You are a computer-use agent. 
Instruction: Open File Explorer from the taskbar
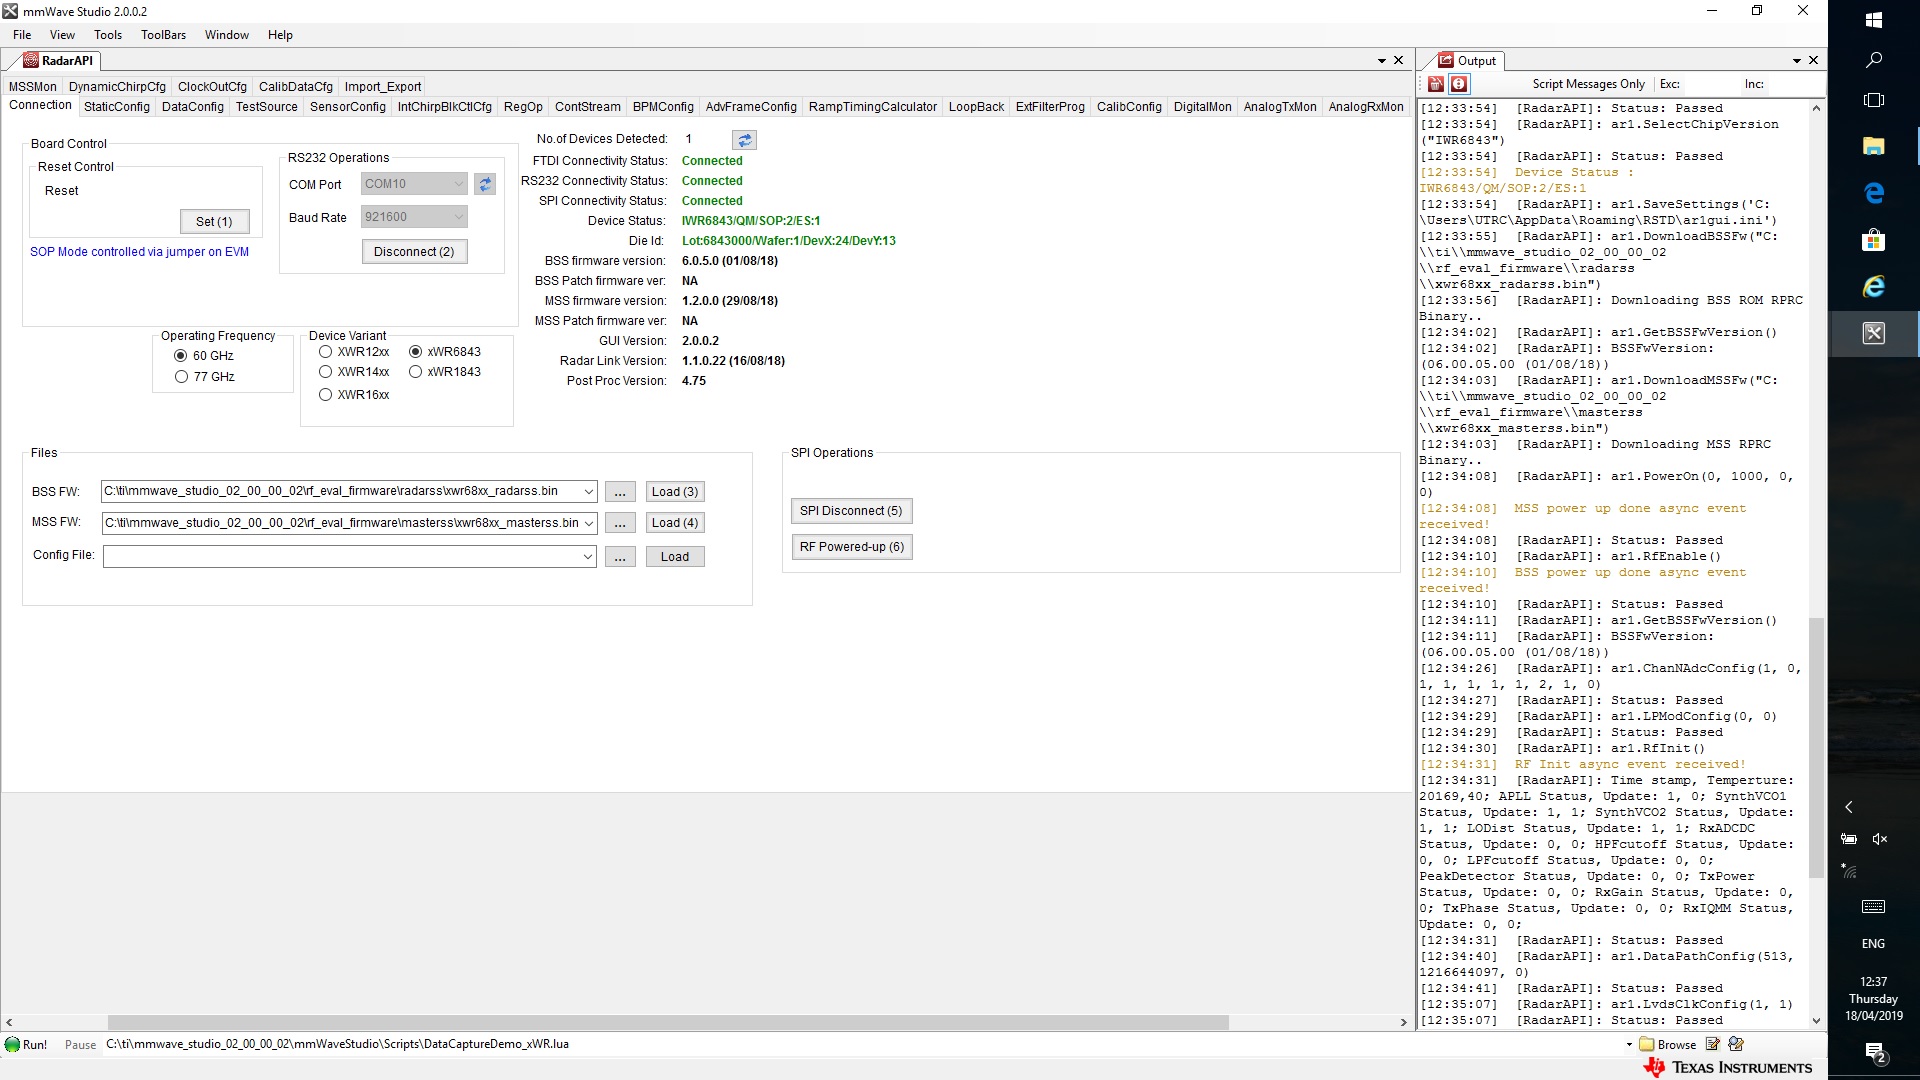tap(1874, 147)
